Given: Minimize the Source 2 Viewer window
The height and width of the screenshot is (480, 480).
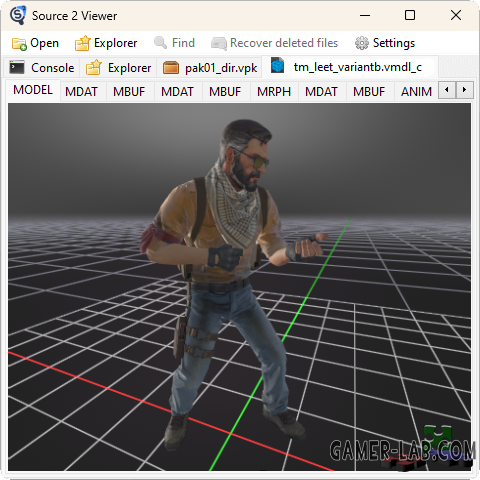Looking at the screenshot, I should click(x=365, y=15).
